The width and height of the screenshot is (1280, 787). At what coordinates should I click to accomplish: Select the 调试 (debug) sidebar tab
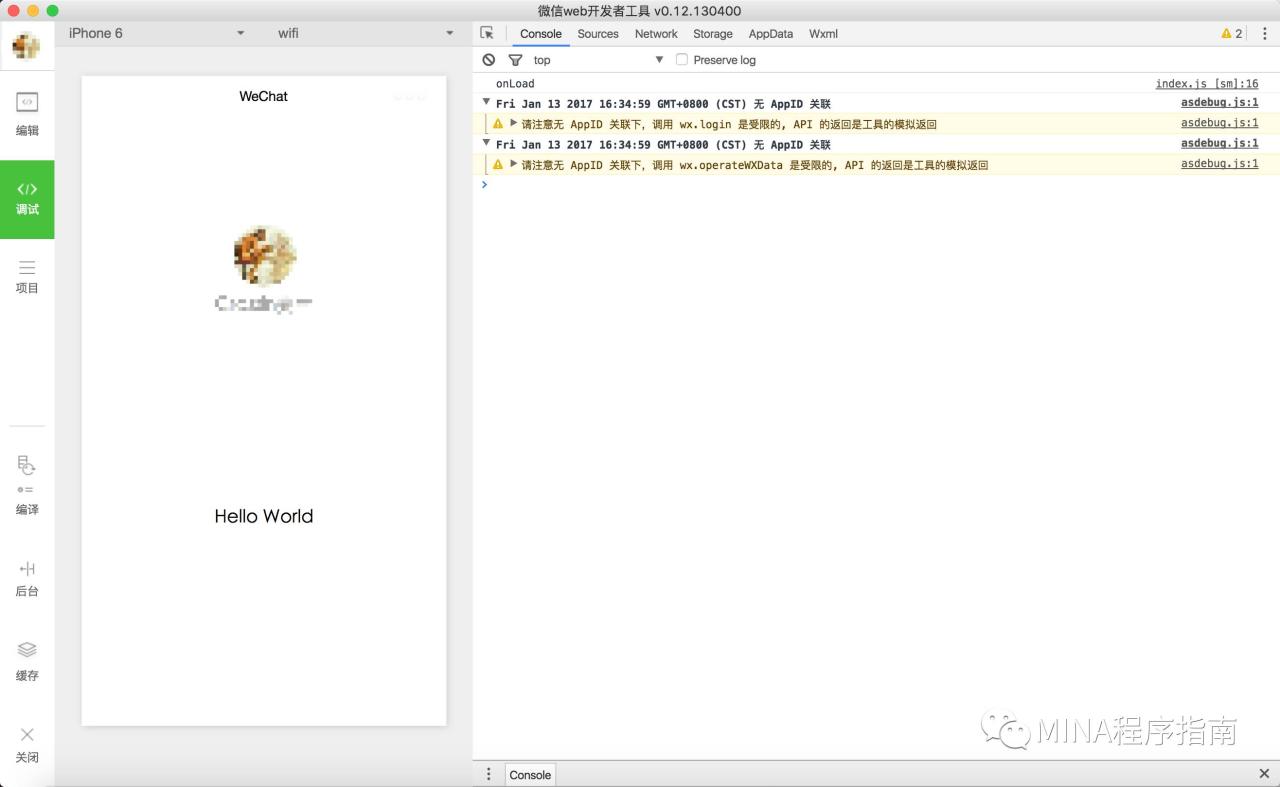27,198
